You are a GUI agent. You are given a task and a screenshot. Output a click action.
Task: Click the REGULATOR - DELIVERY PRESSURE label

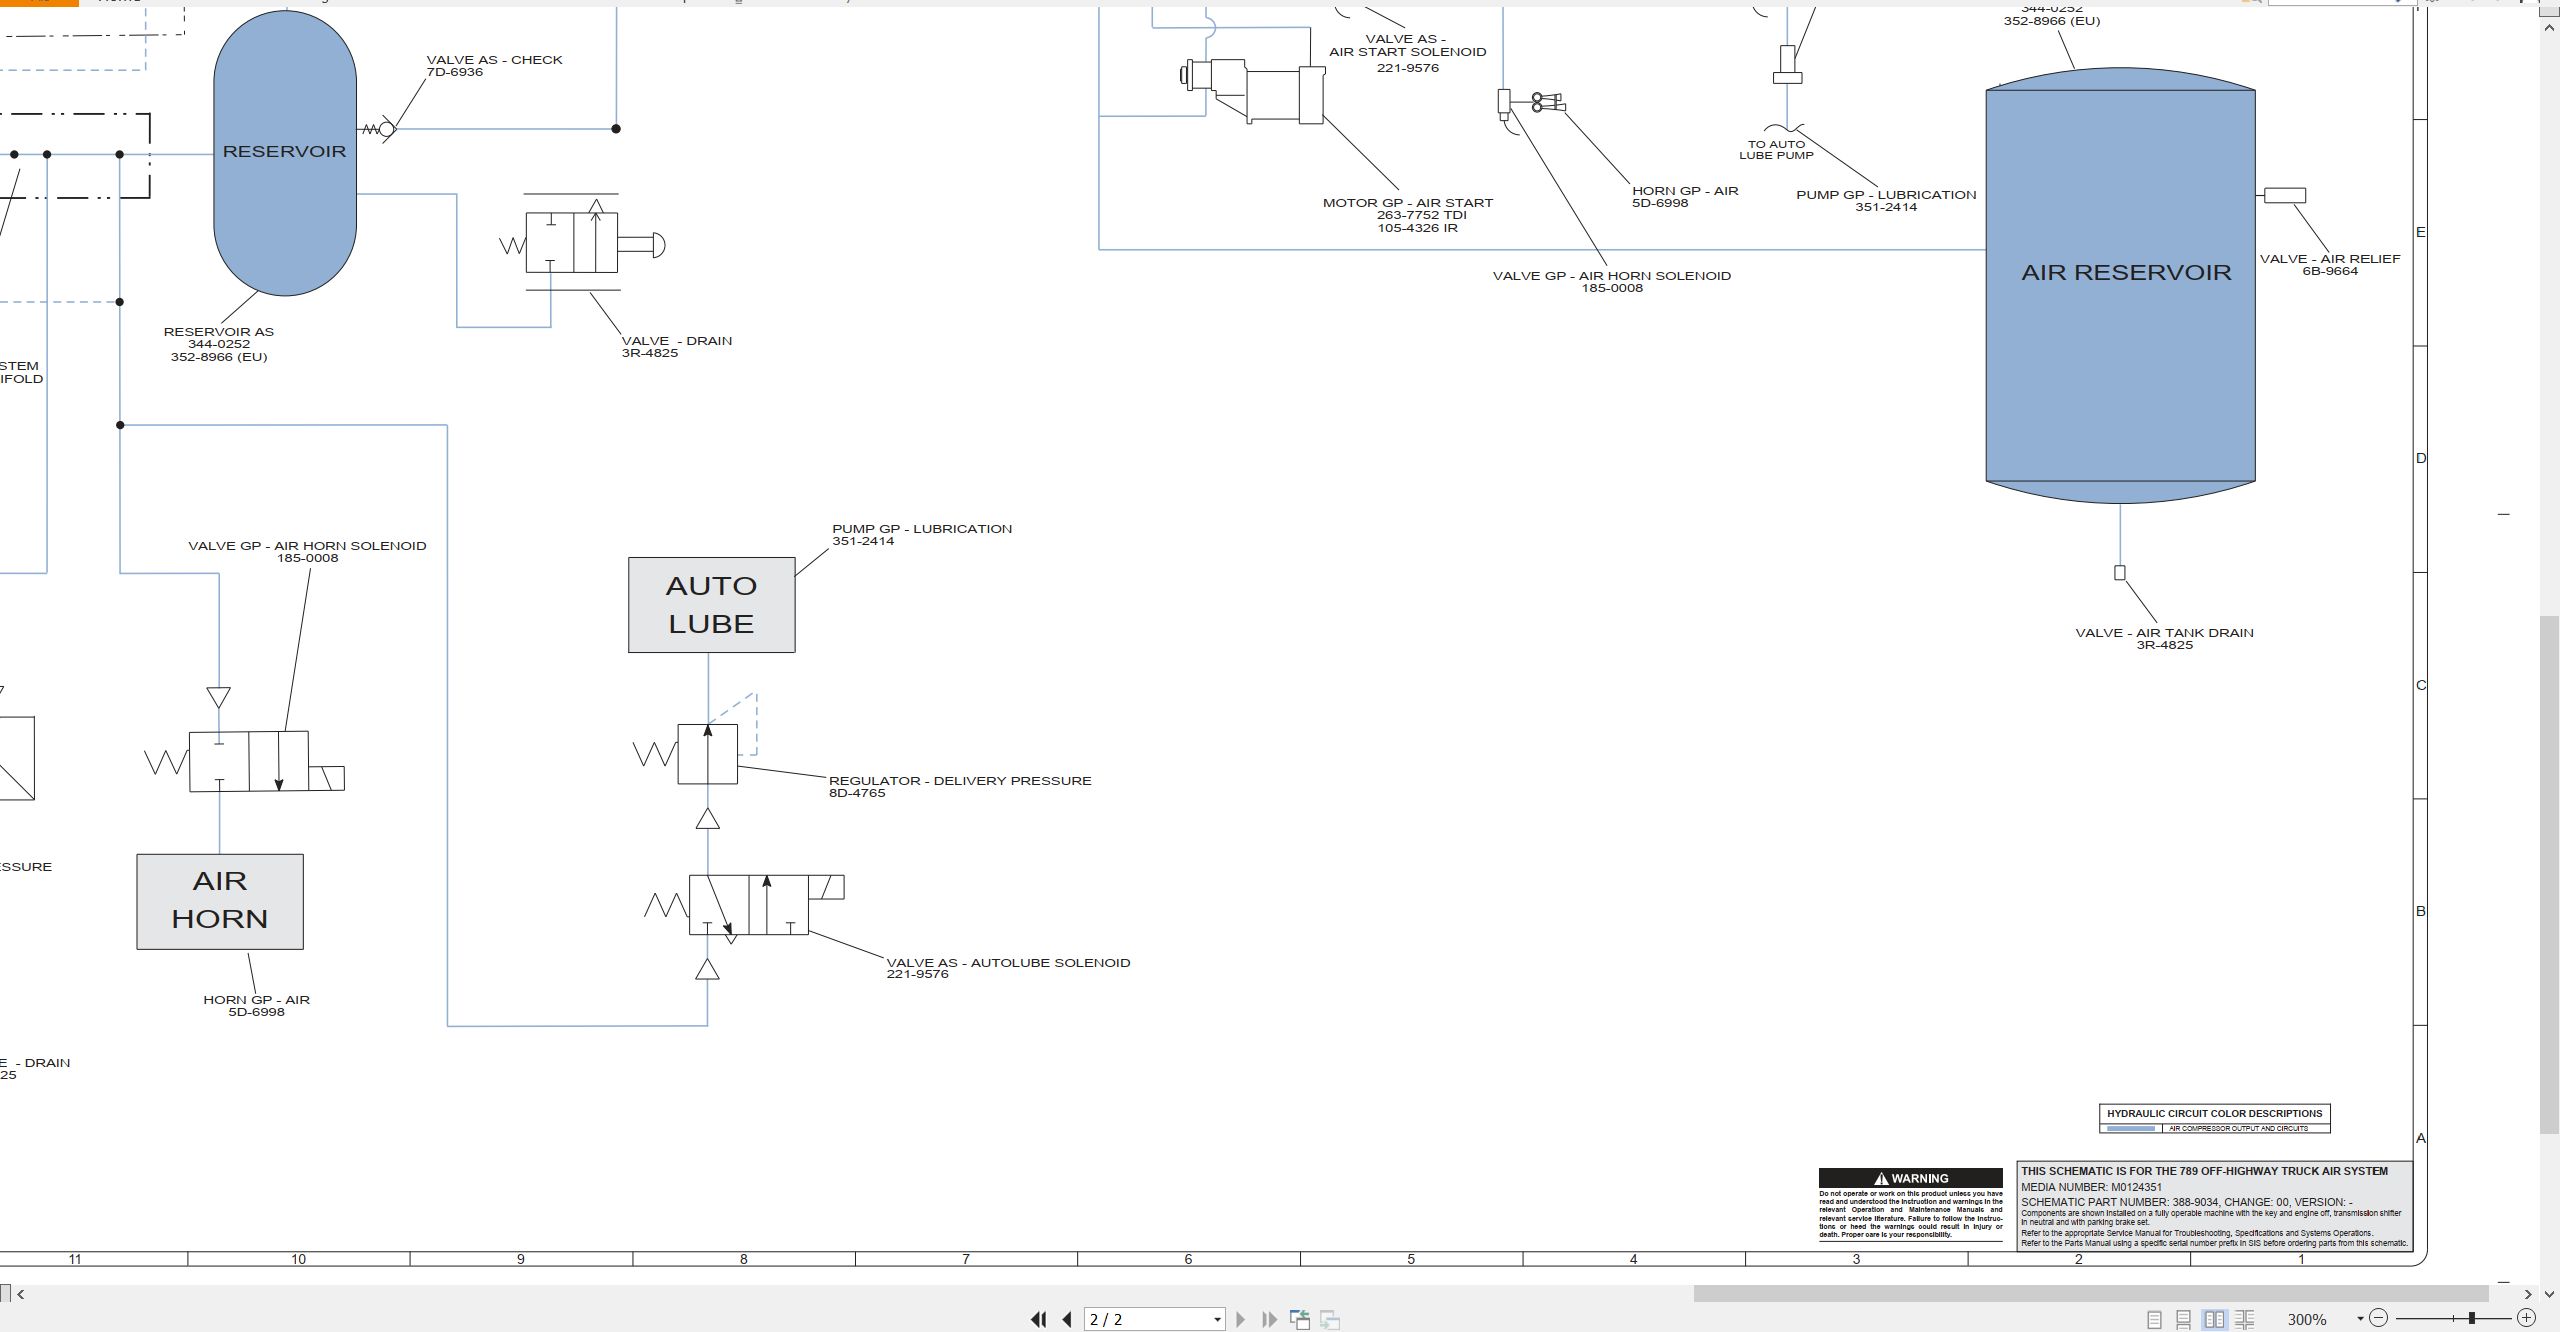coord(960,786)
